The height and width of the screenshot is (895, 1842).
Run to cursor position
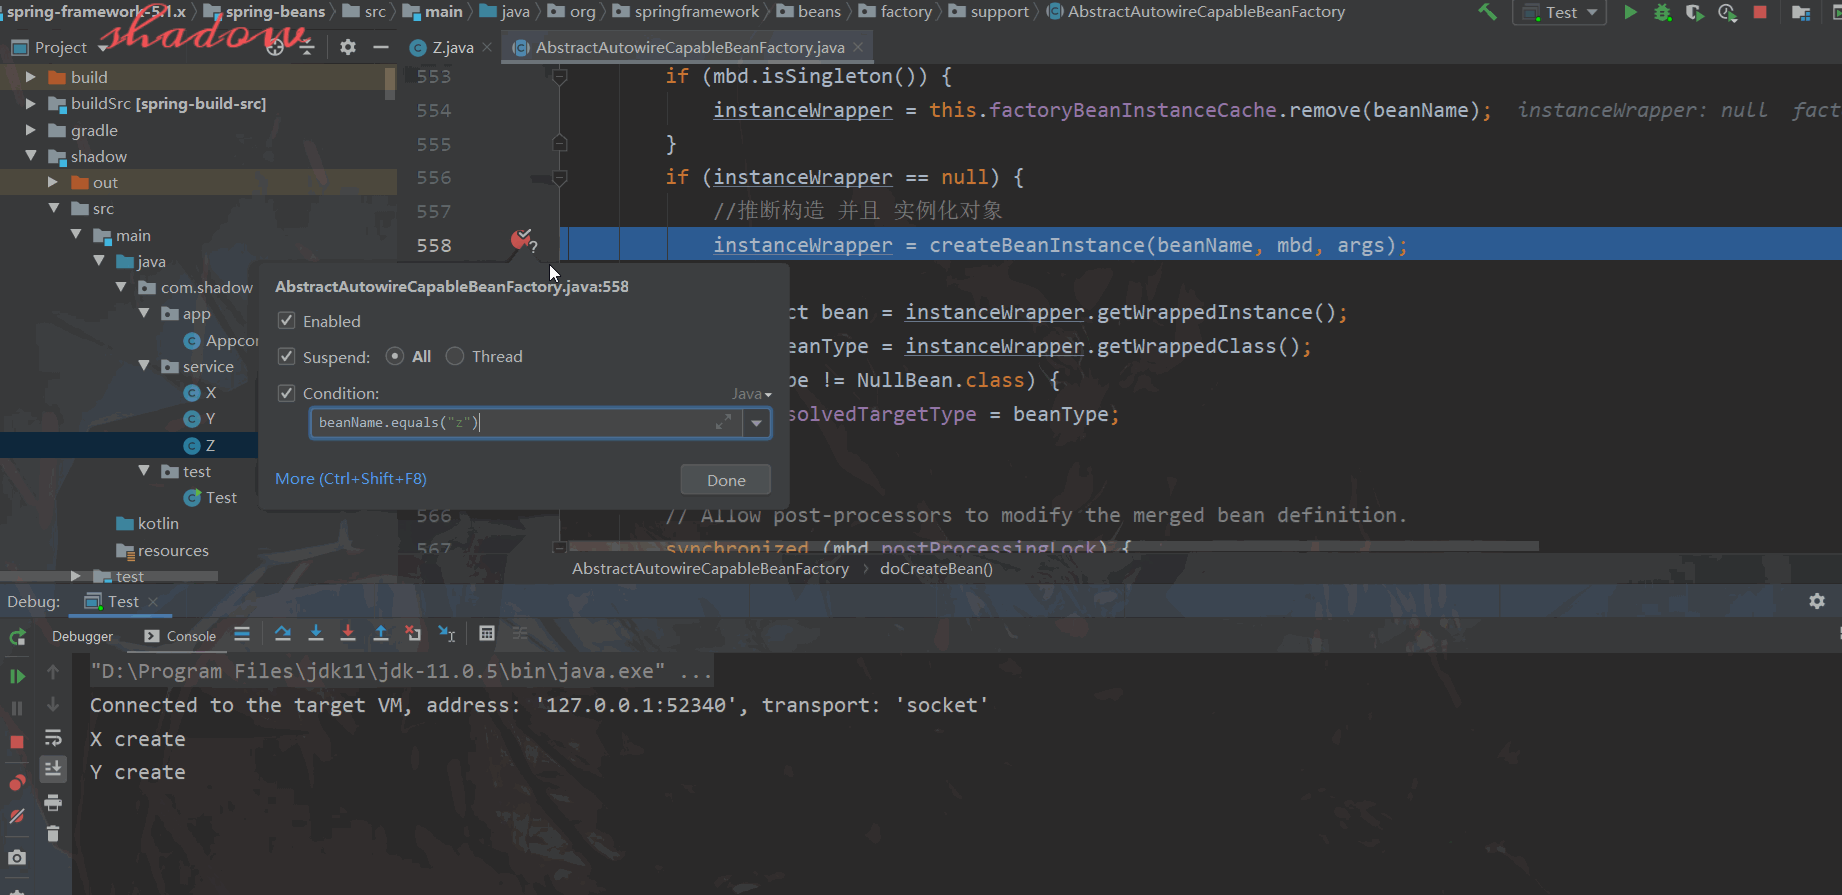click(447, 633)
